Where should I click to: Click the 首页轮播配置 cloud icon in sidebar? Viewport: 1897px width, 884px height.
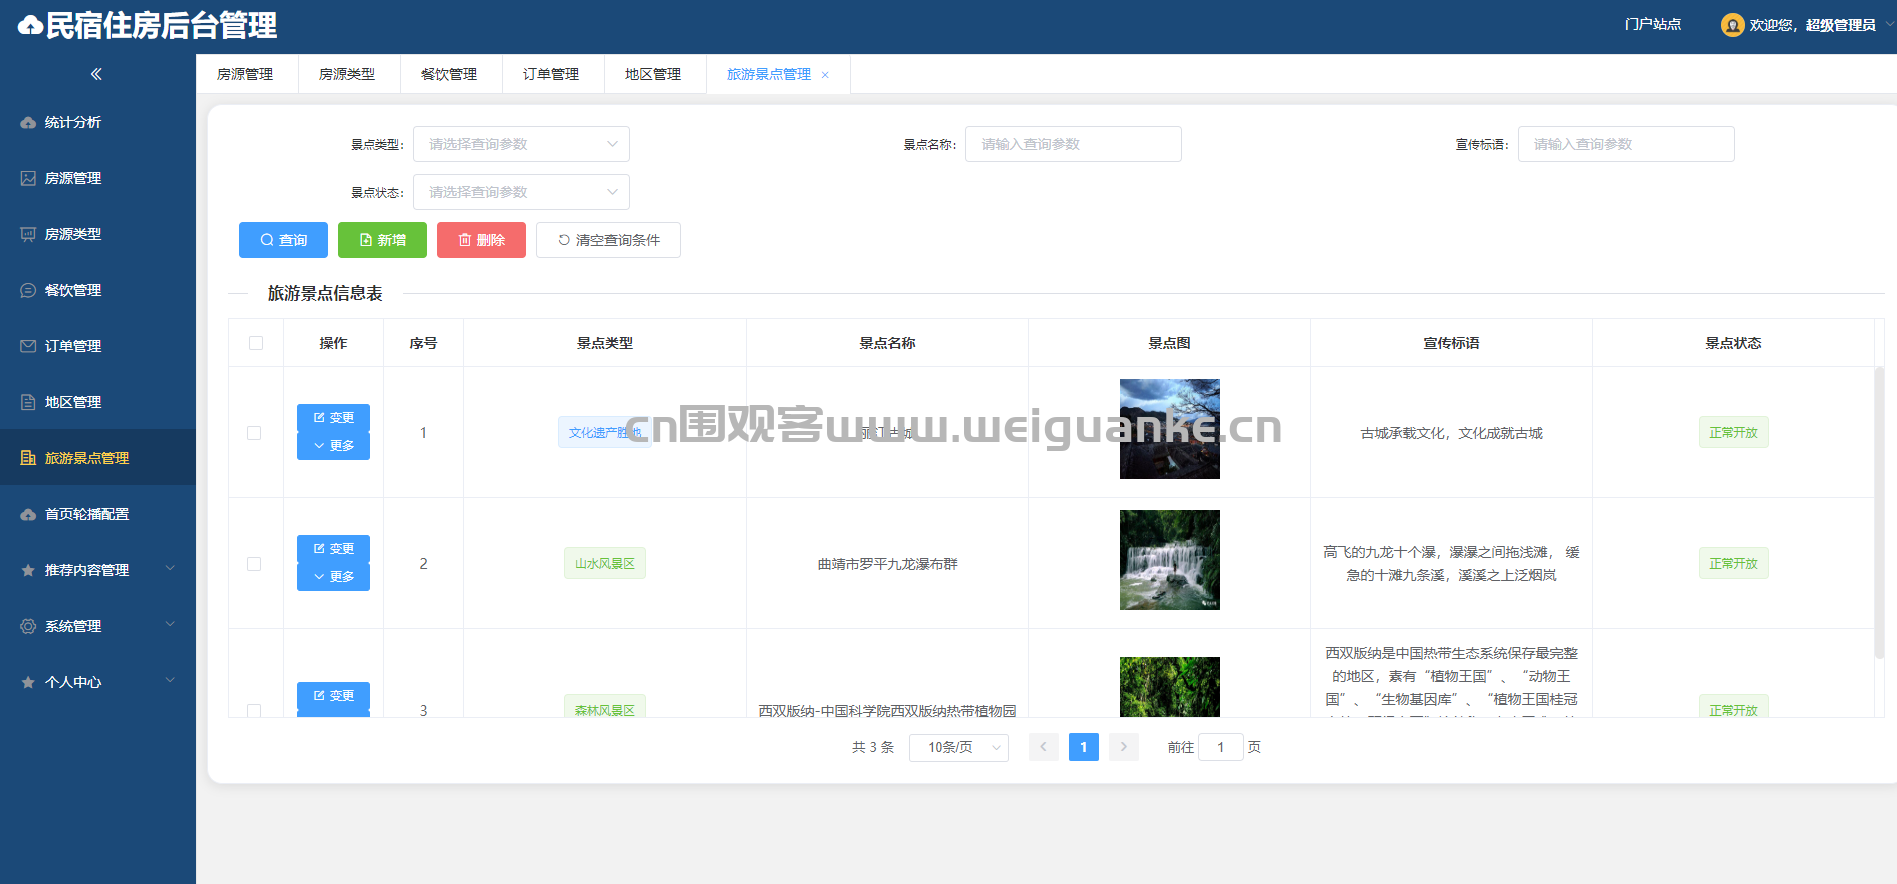28,514
